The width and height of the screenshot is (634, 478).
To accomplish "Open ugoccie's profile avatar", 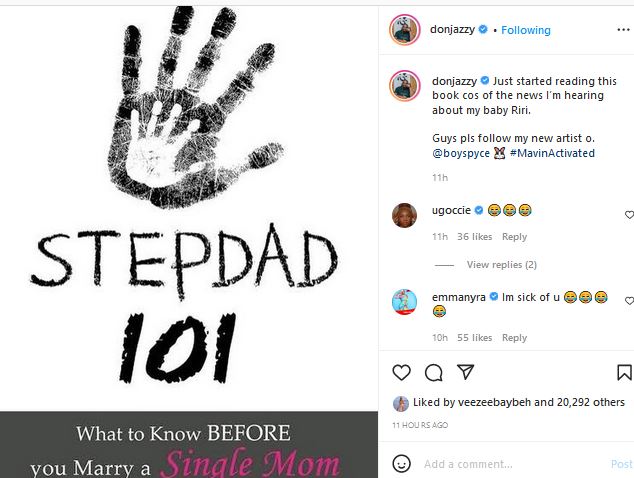I will point(404,215).
